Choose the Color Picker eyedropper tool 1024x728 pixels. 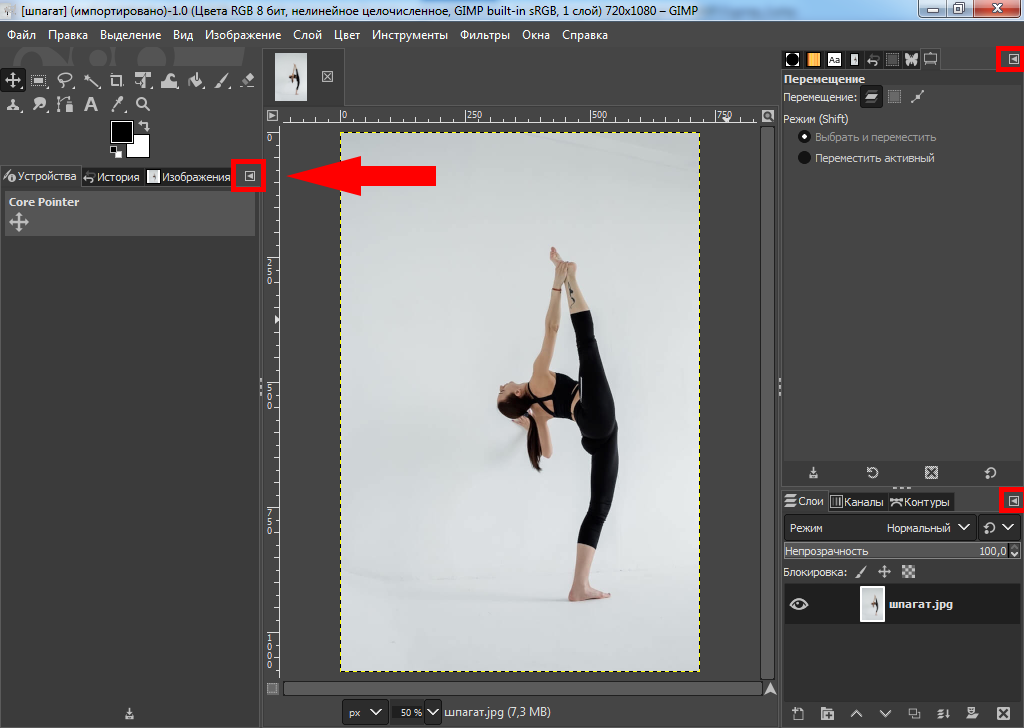coord(117,104)
